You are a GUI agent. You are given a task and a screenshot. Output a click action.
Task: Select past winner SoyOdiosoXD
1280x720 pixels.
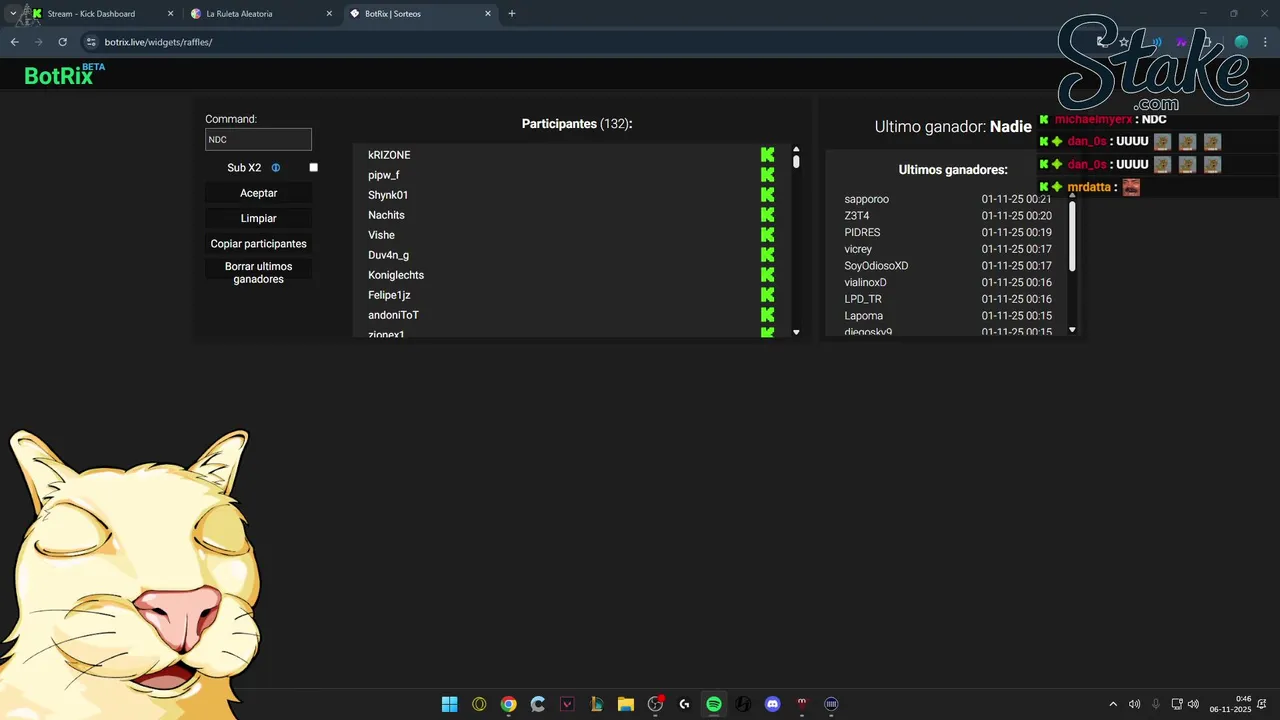(x=876, y=266)
